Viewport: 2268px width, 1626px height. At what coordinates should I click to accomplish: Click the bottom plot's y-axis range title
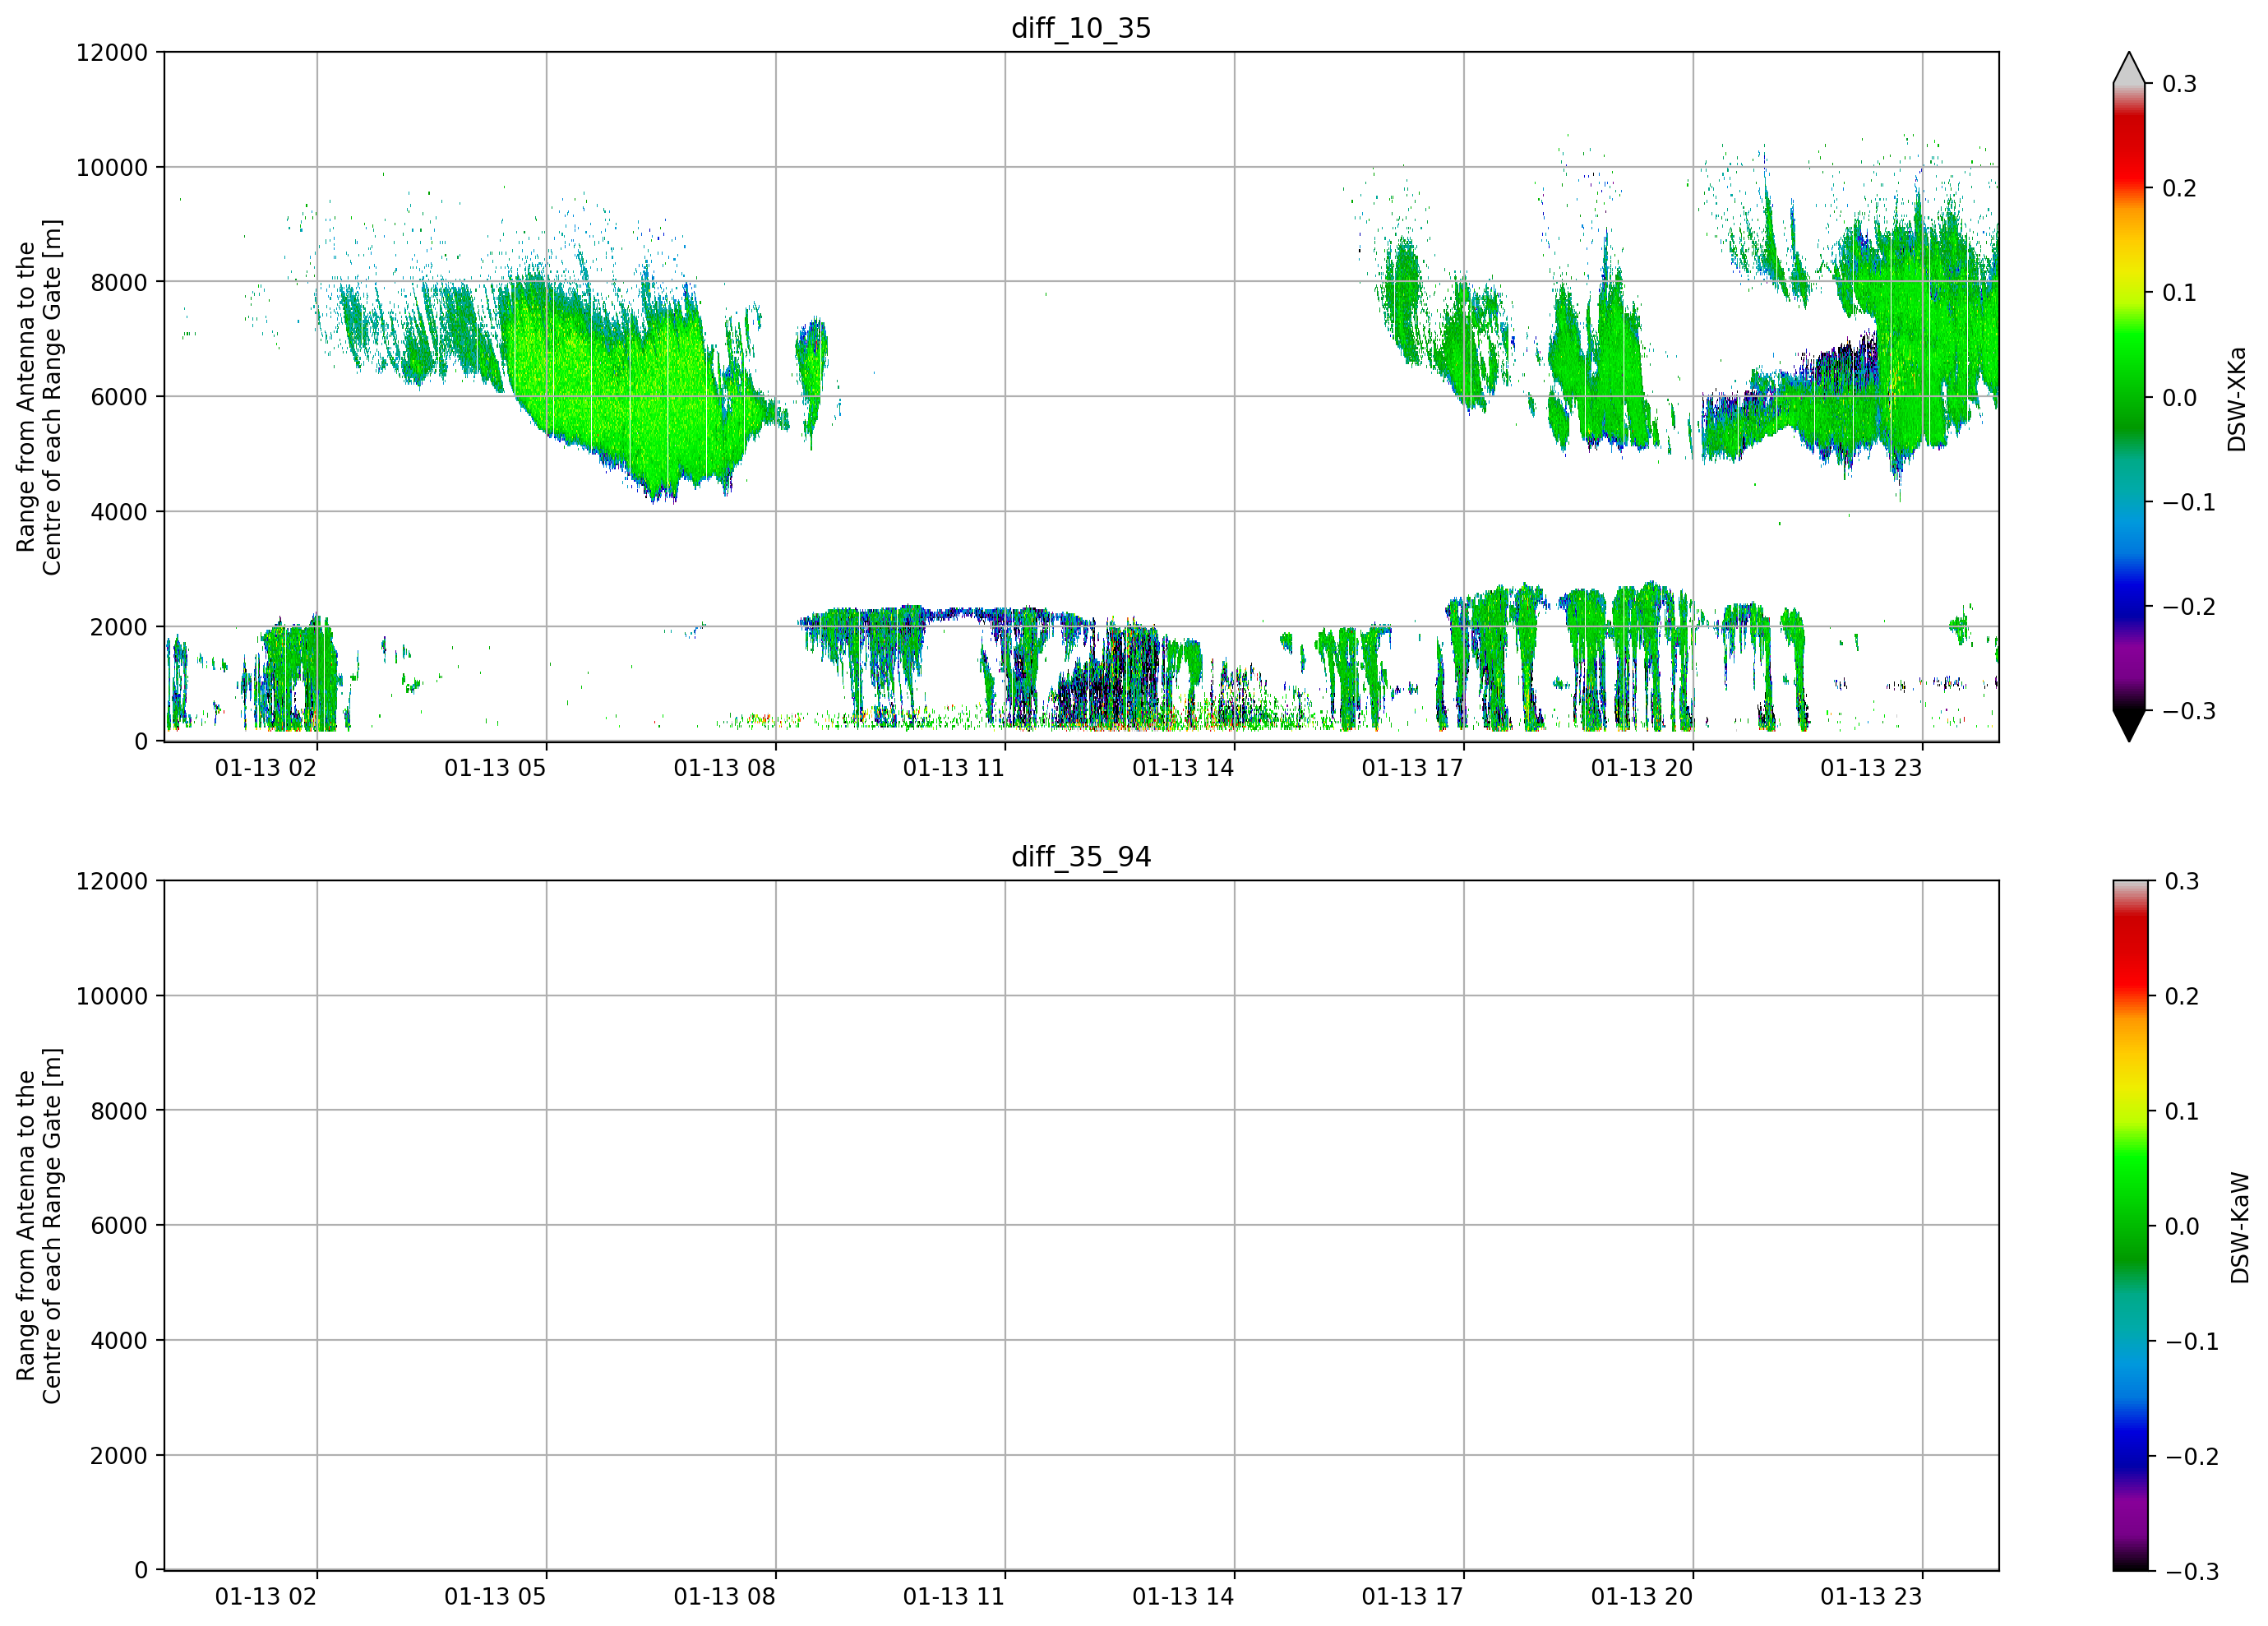39,1226
